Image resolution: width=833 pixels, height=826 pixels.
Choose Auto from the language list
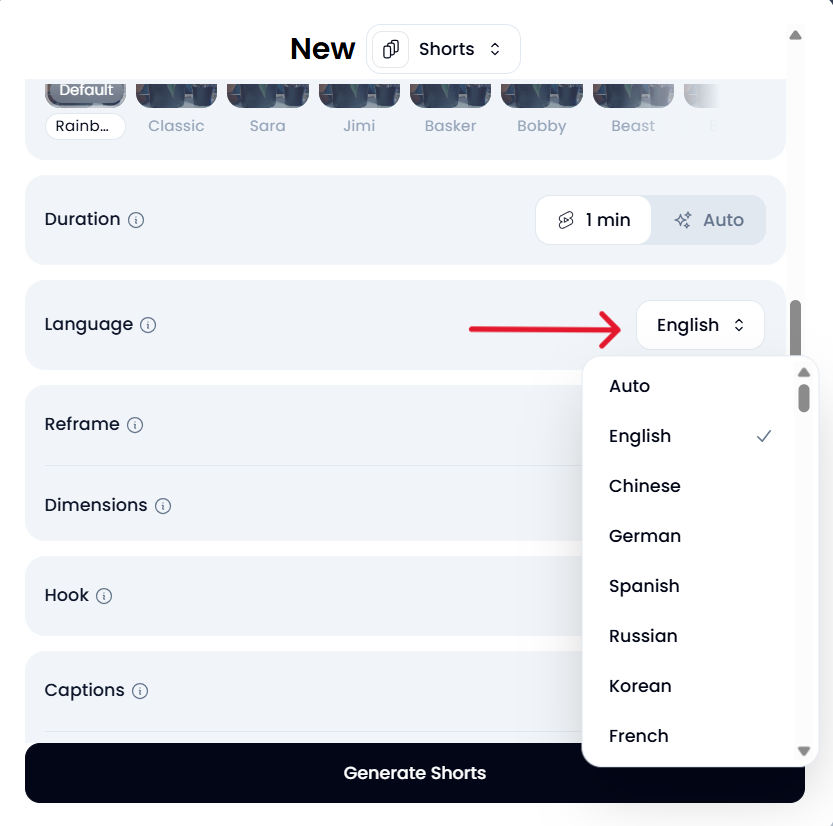[x=630, y=386]
